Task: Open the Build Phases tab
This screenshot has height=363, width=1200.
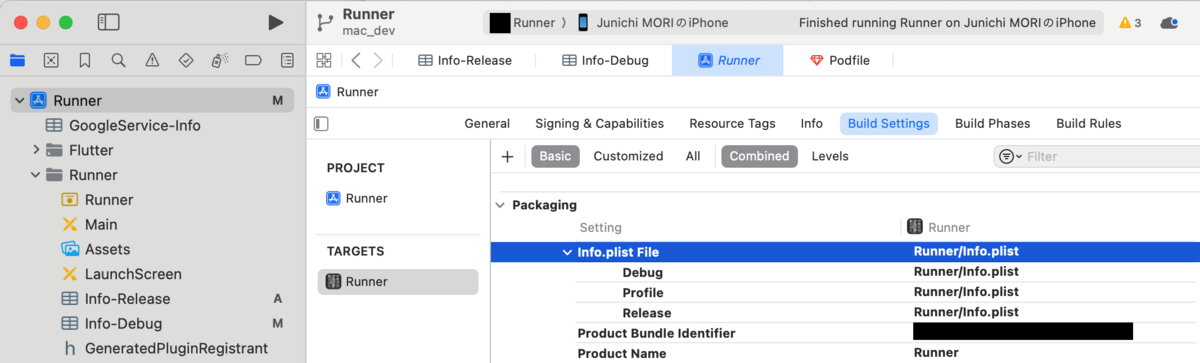Action: 992,124
